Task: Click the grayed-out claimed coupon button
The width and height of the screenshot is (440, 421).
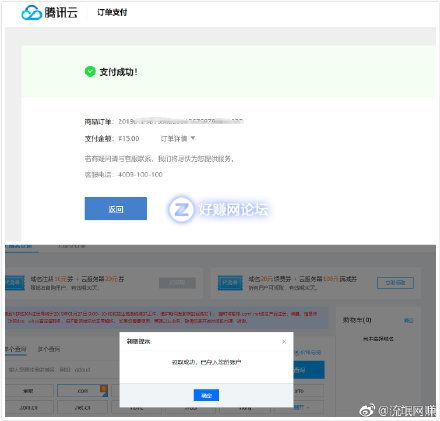Action: pos(177,283)
